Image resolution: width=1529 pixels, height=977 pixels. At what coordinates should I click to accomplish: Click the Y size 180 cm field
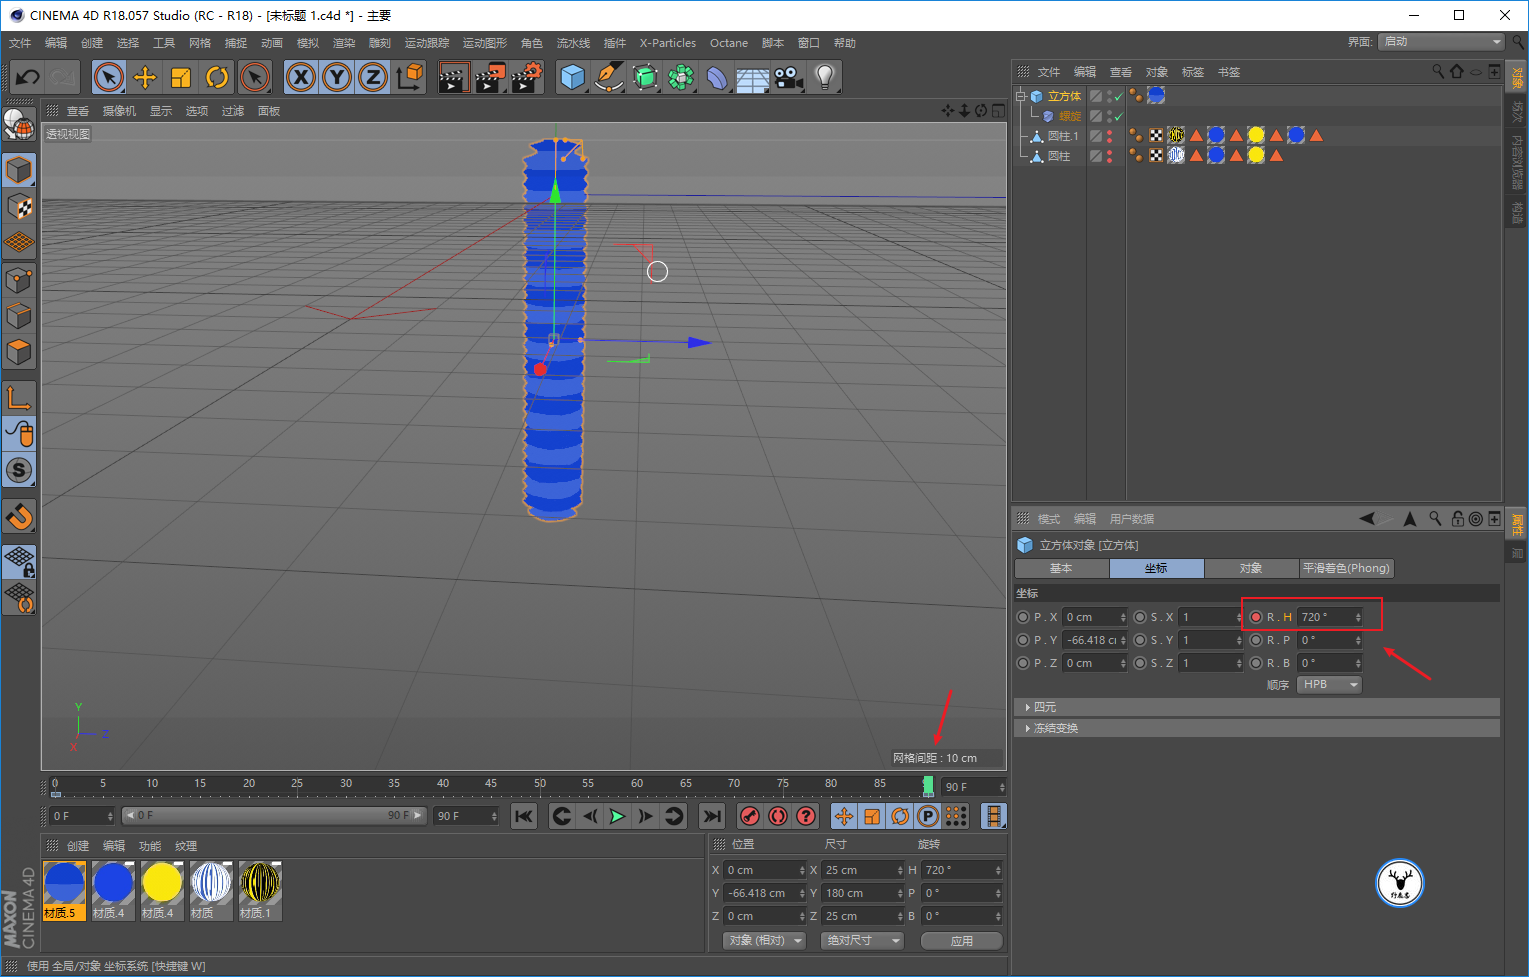pos(862,893)
